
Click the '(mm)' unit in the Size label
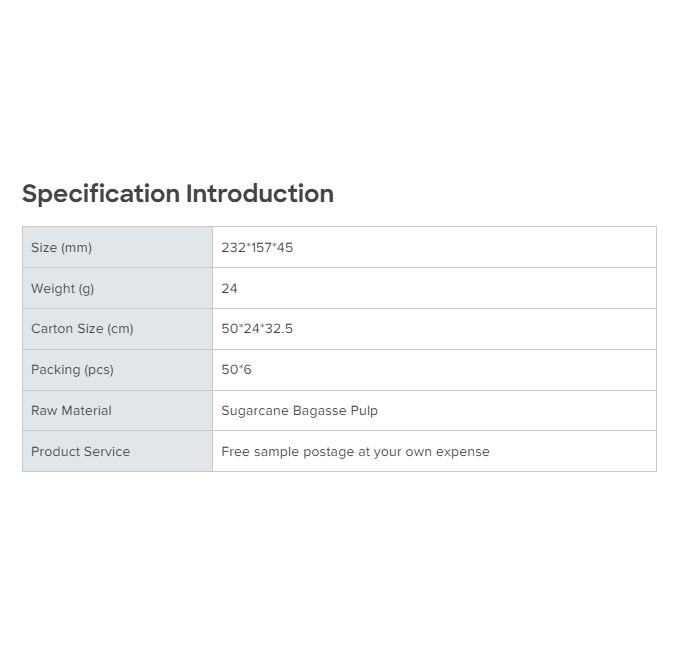click(76, 248)
